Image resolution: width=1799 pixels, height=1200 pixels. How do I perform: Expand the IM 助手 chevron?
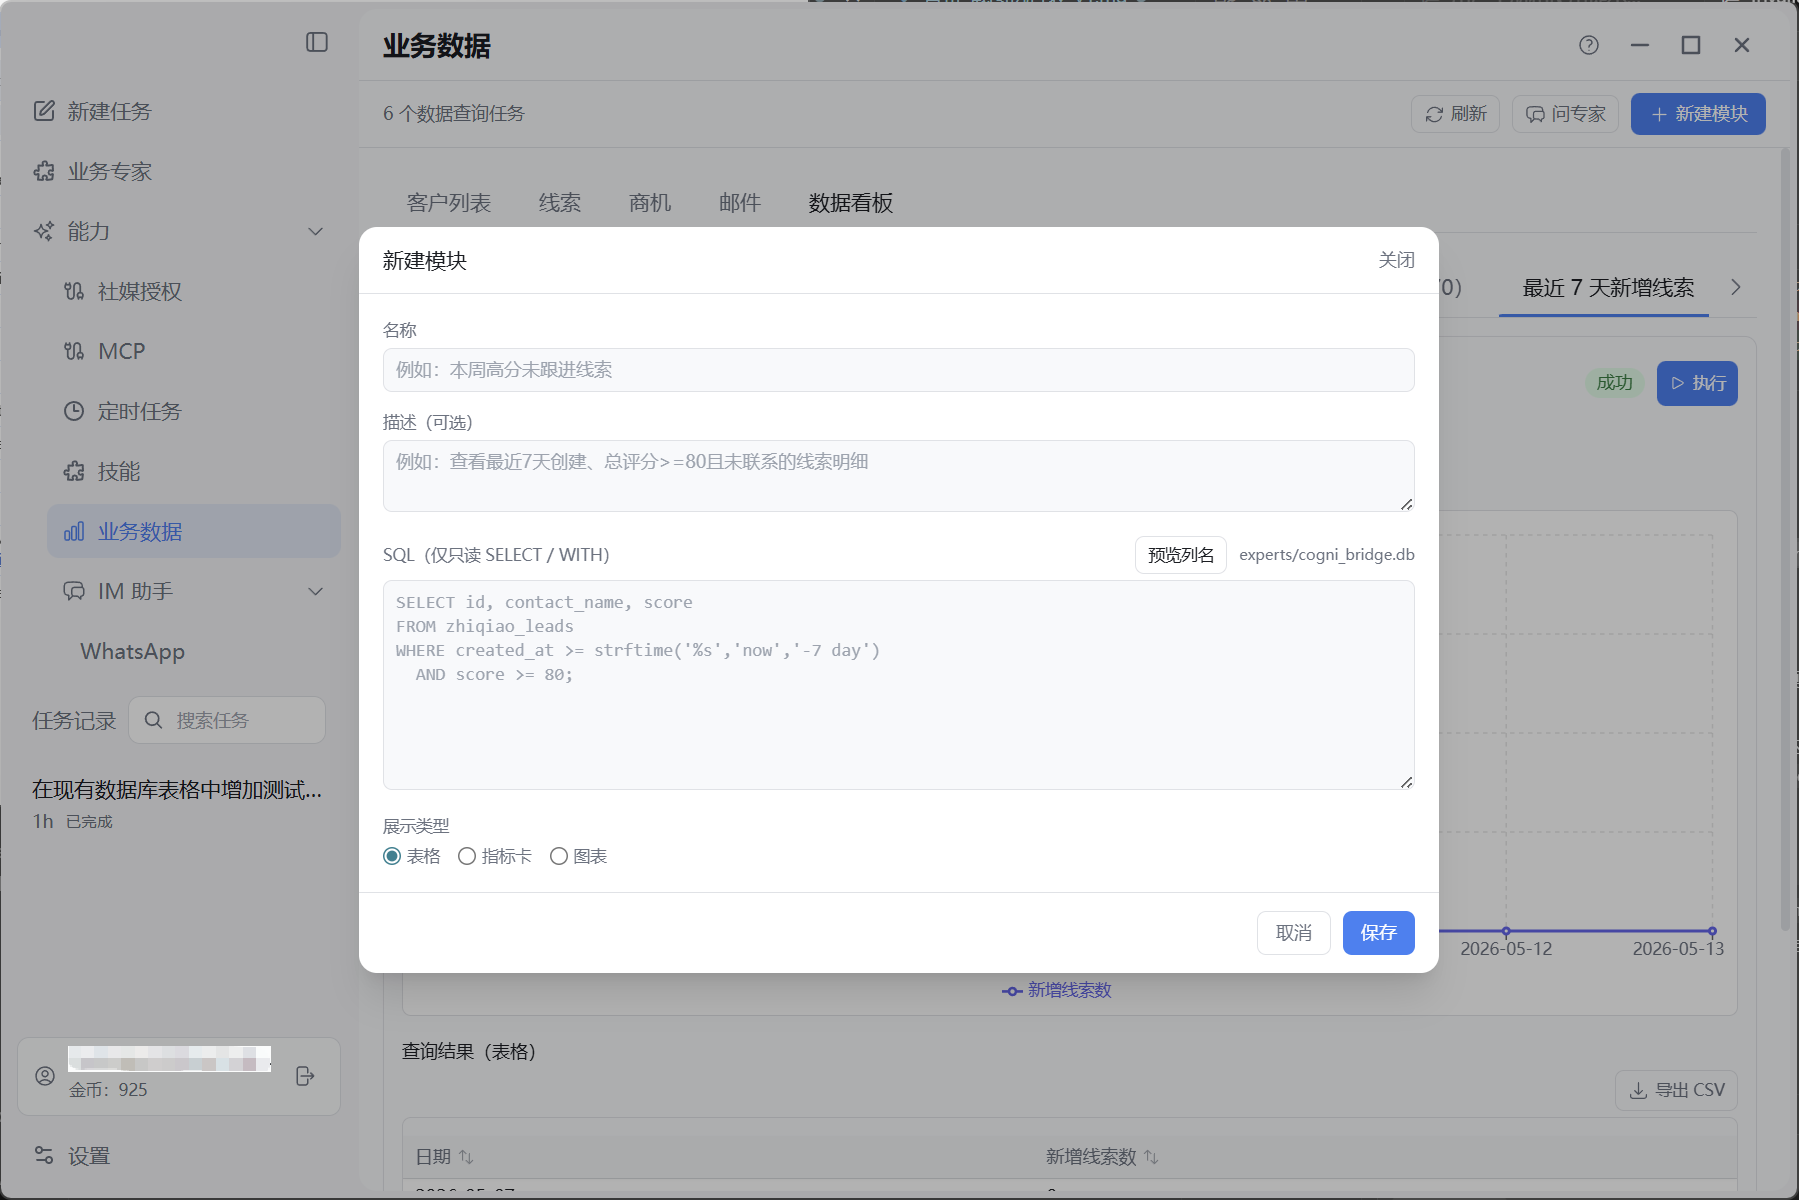coord(316,591)
